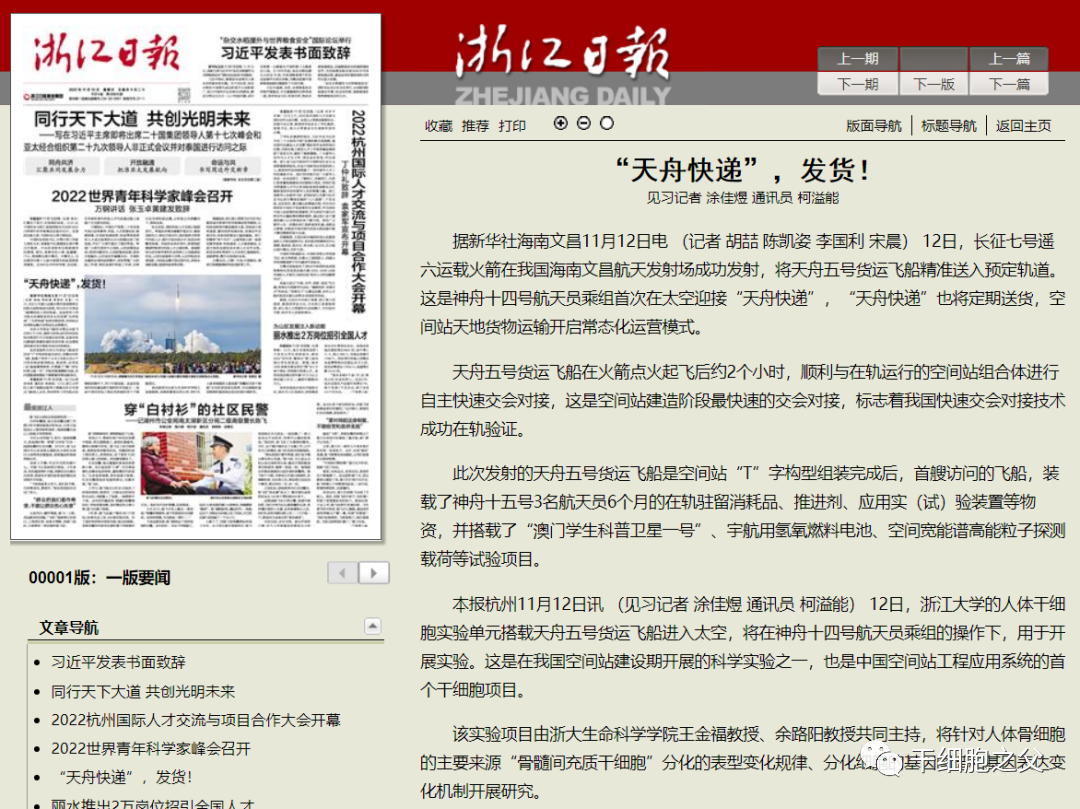This screenshot has height=809, width=1080.
Task: Open 标题导航 menu
Action: [x=948, y=125]
